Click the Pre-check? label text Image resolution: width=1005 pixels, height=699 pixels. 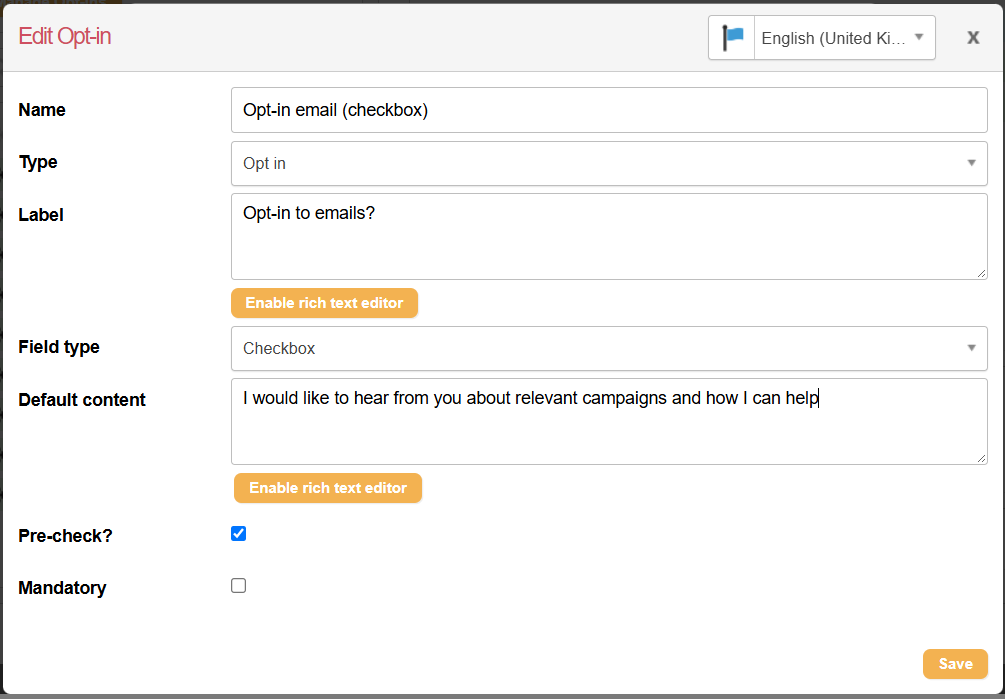65,536
